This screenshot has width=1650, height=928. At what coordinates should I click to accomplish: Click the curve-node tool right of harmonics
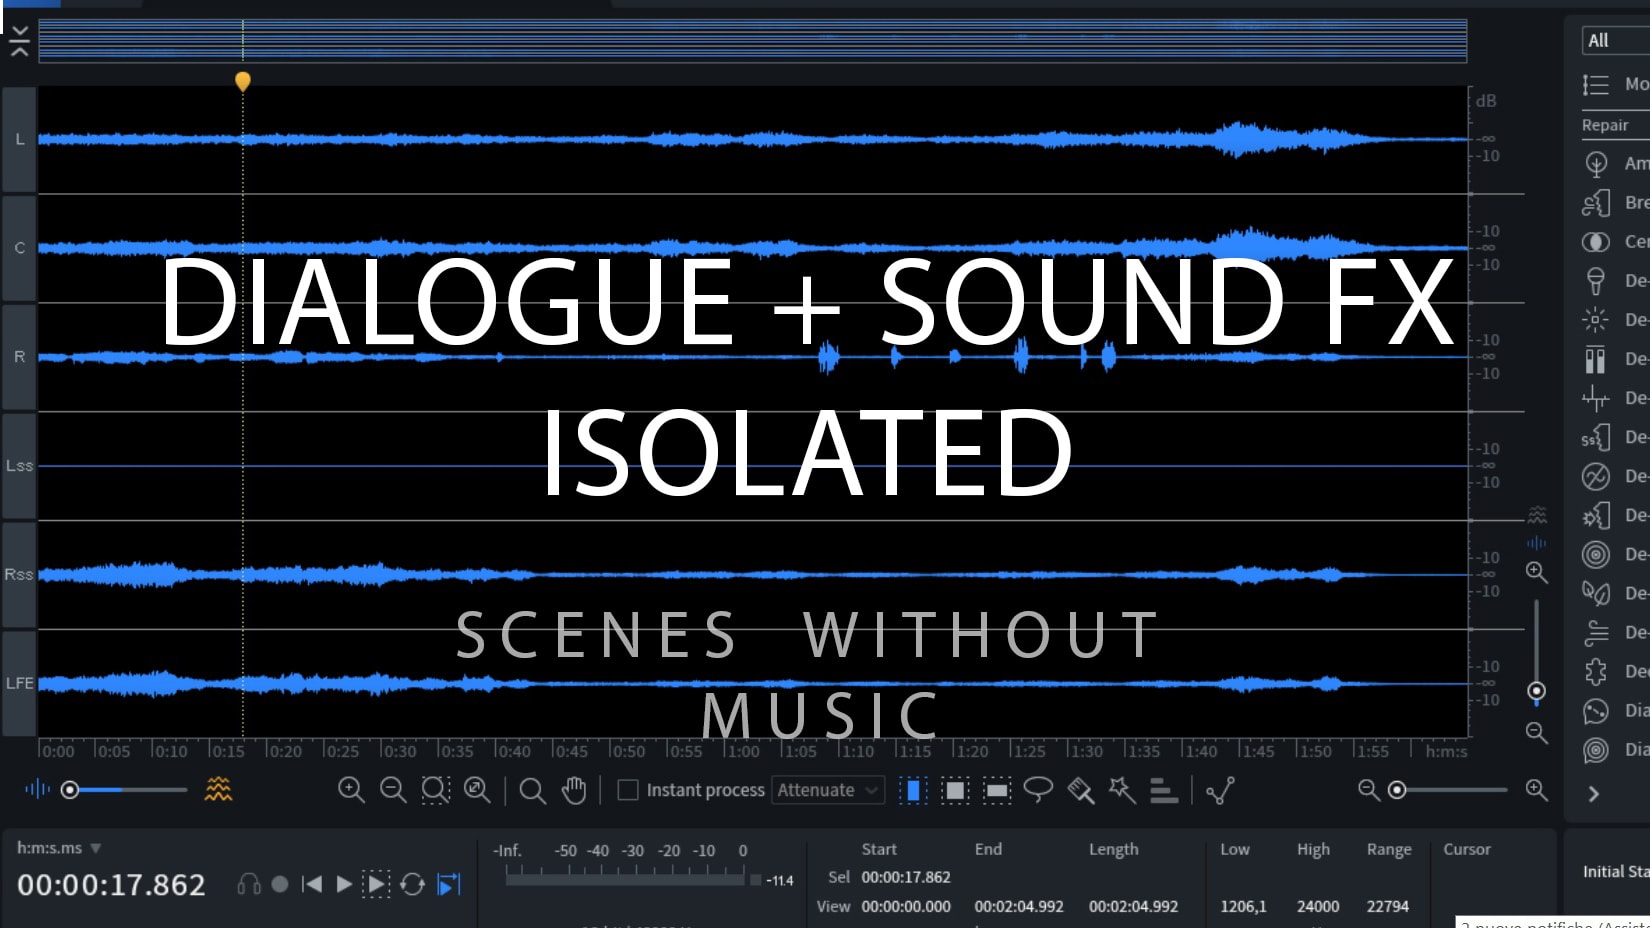[1220, 791]
